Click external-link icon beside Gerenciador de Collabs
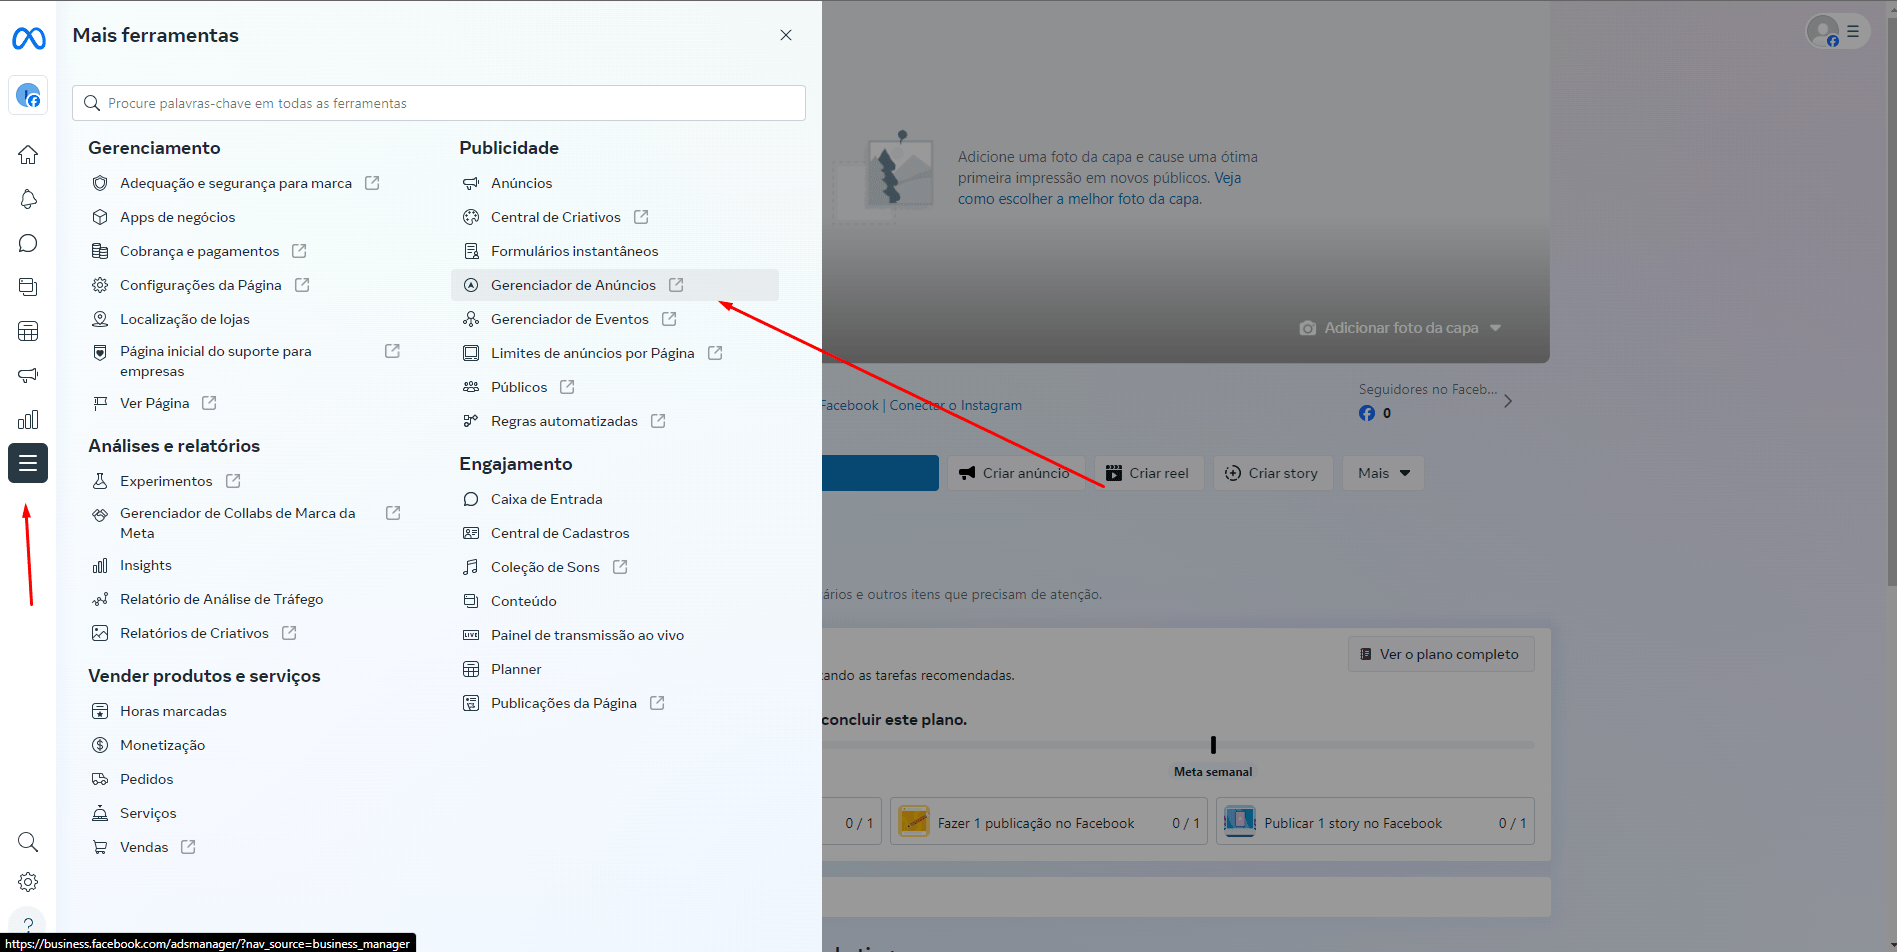1897x952 pixels. tap(393, 513)
